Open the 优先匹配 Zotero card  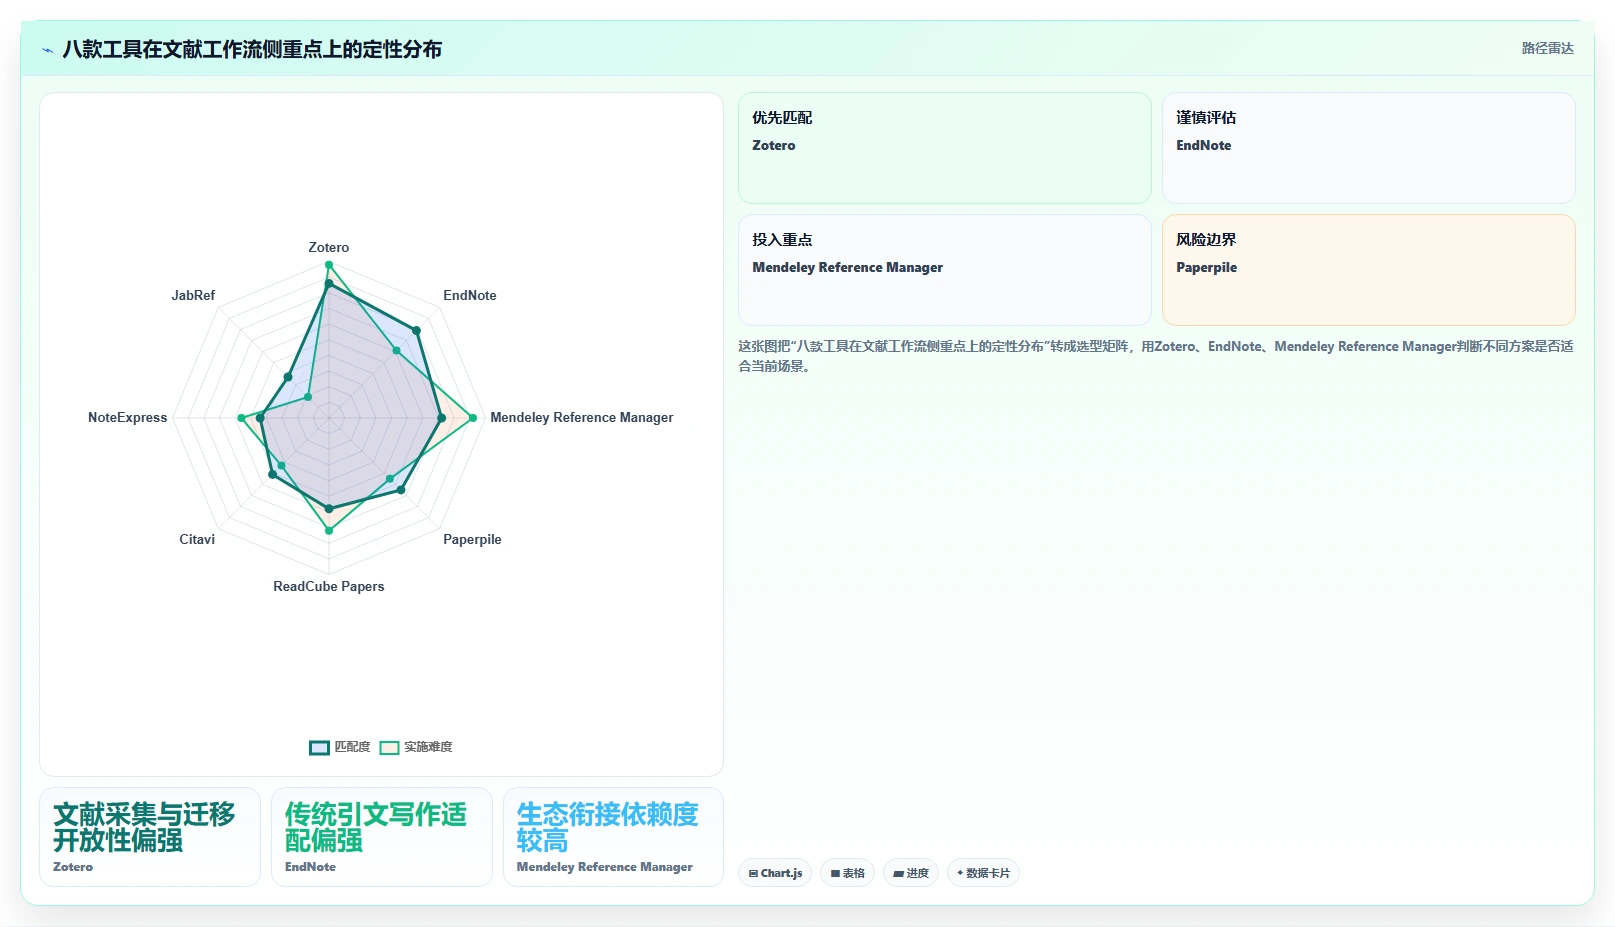(945, 148)
